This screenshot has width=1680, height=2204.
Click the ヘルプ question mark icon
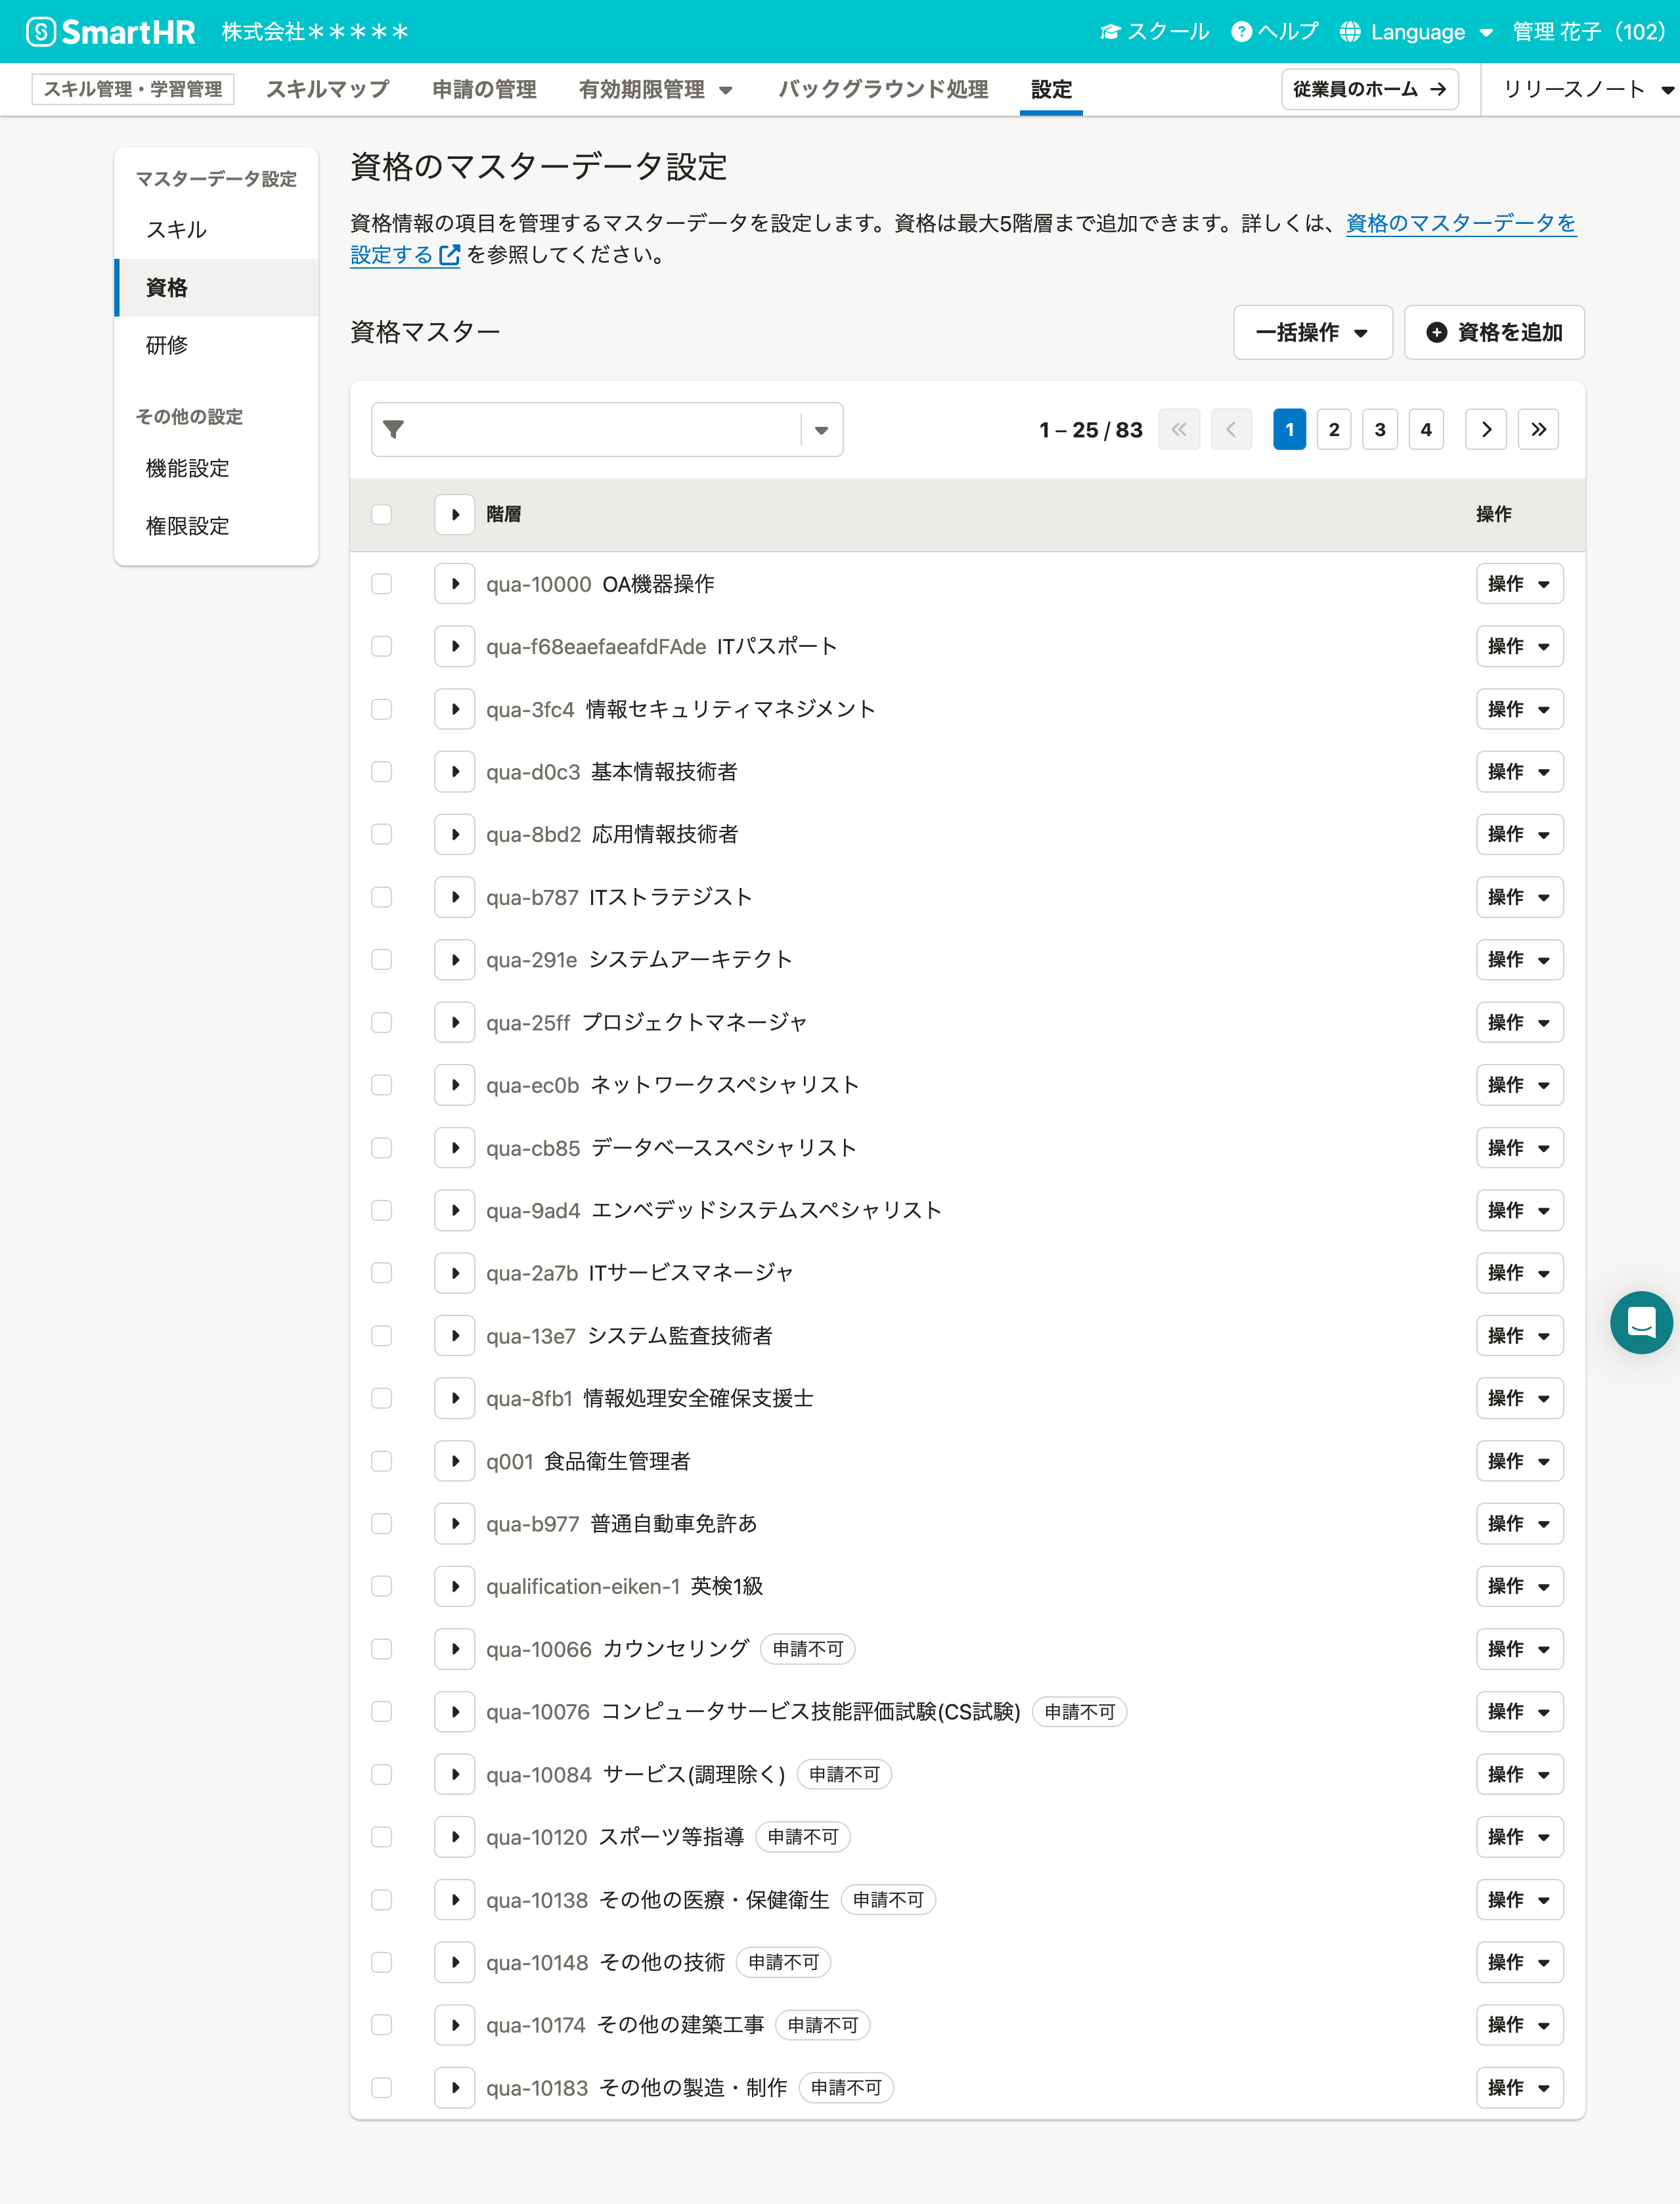[1241, 32]
